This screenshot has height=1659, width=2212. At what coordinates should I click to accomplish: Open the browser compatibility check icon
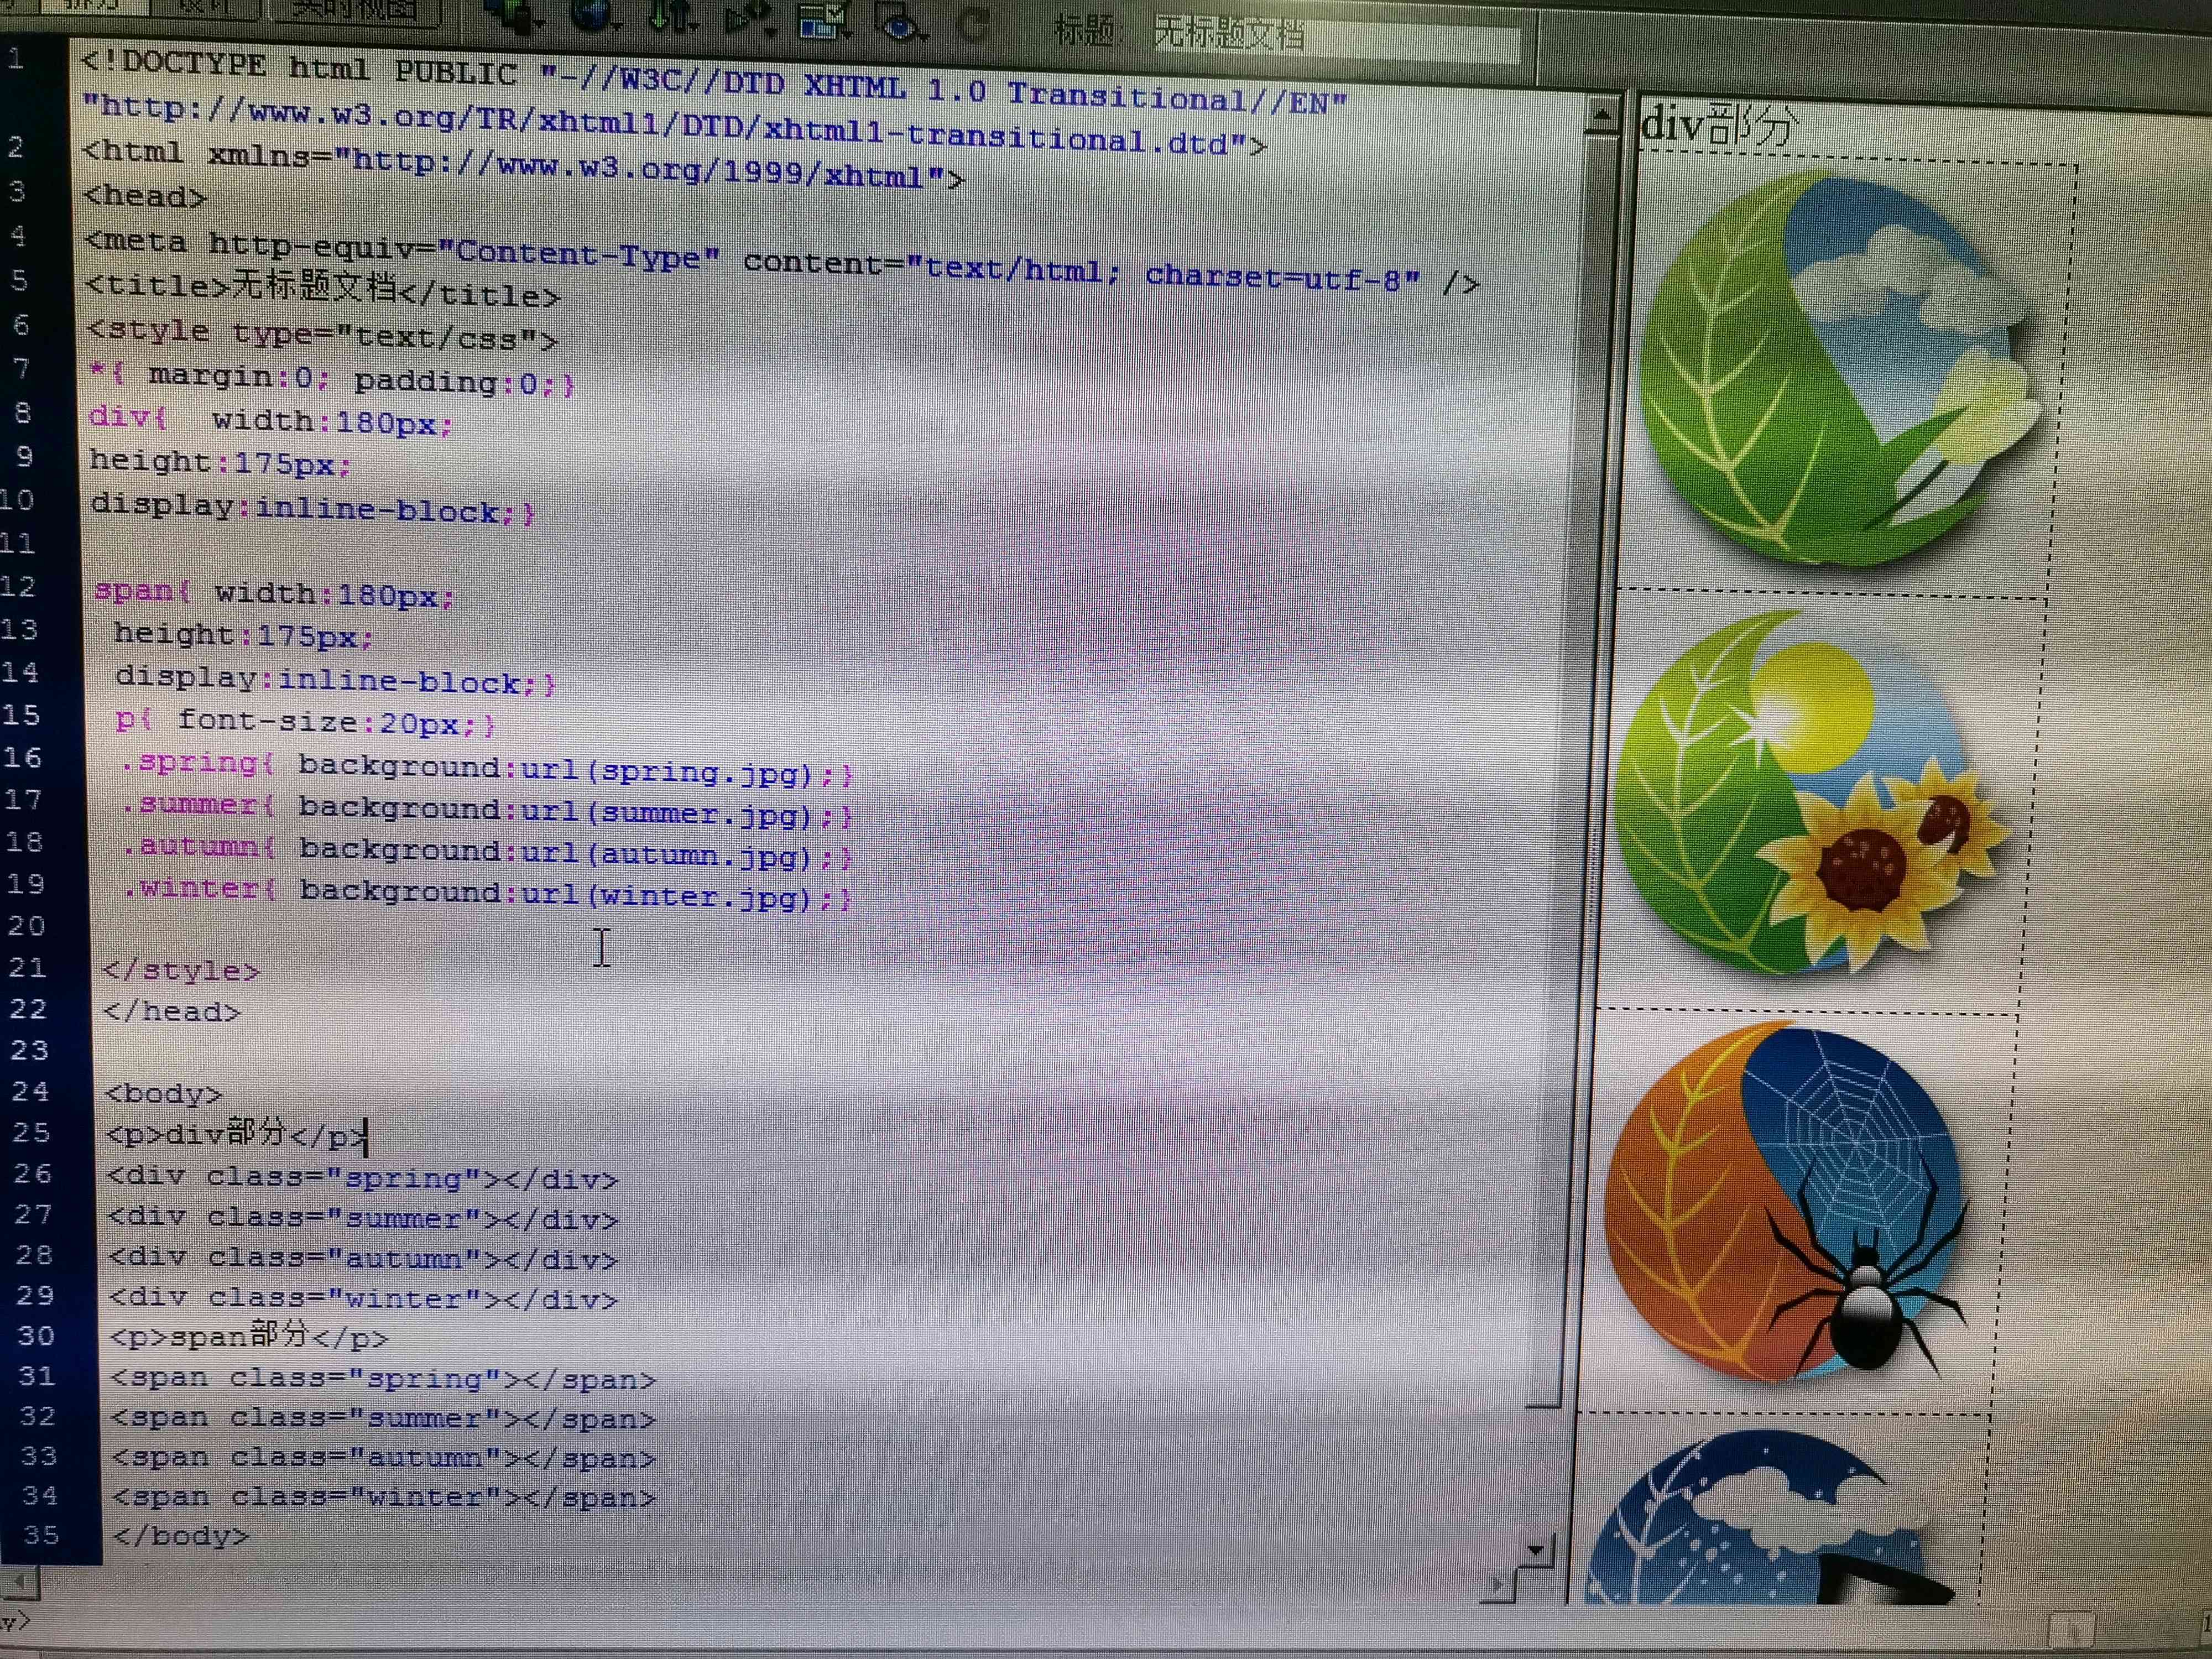(824, 20)
